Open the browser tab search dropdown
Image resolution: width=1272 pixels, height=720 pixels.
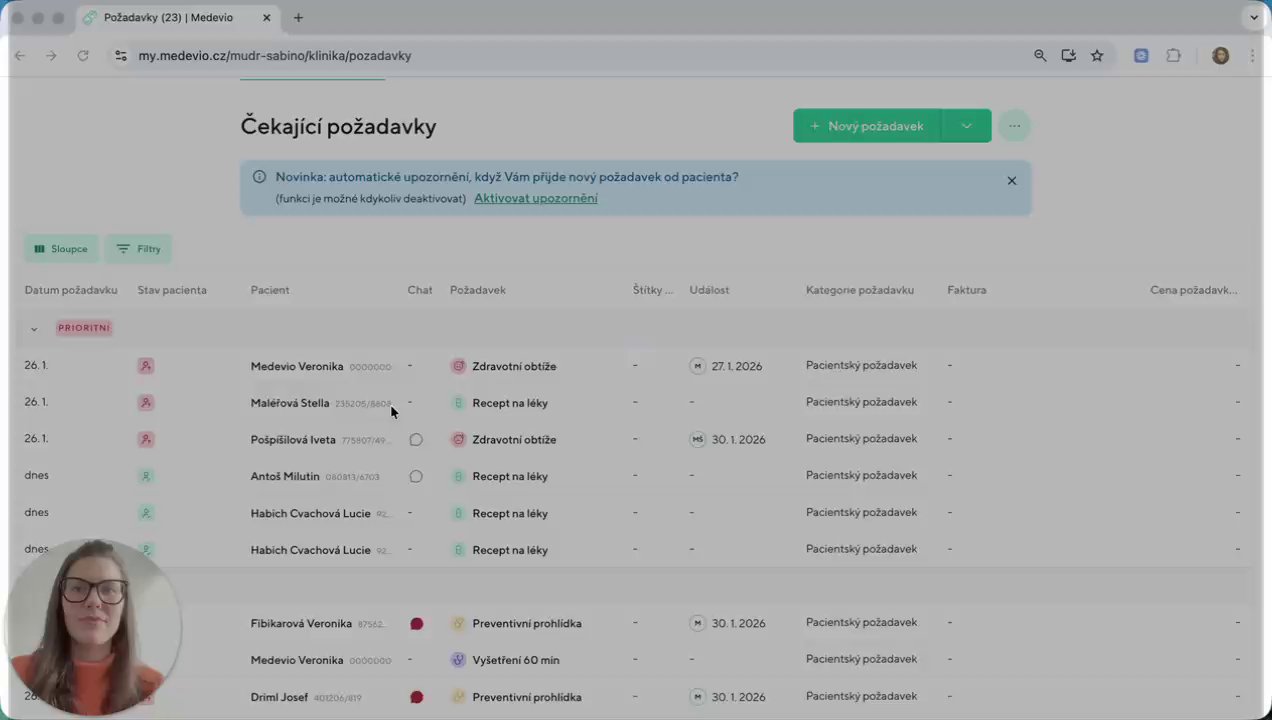[1253, 18]
